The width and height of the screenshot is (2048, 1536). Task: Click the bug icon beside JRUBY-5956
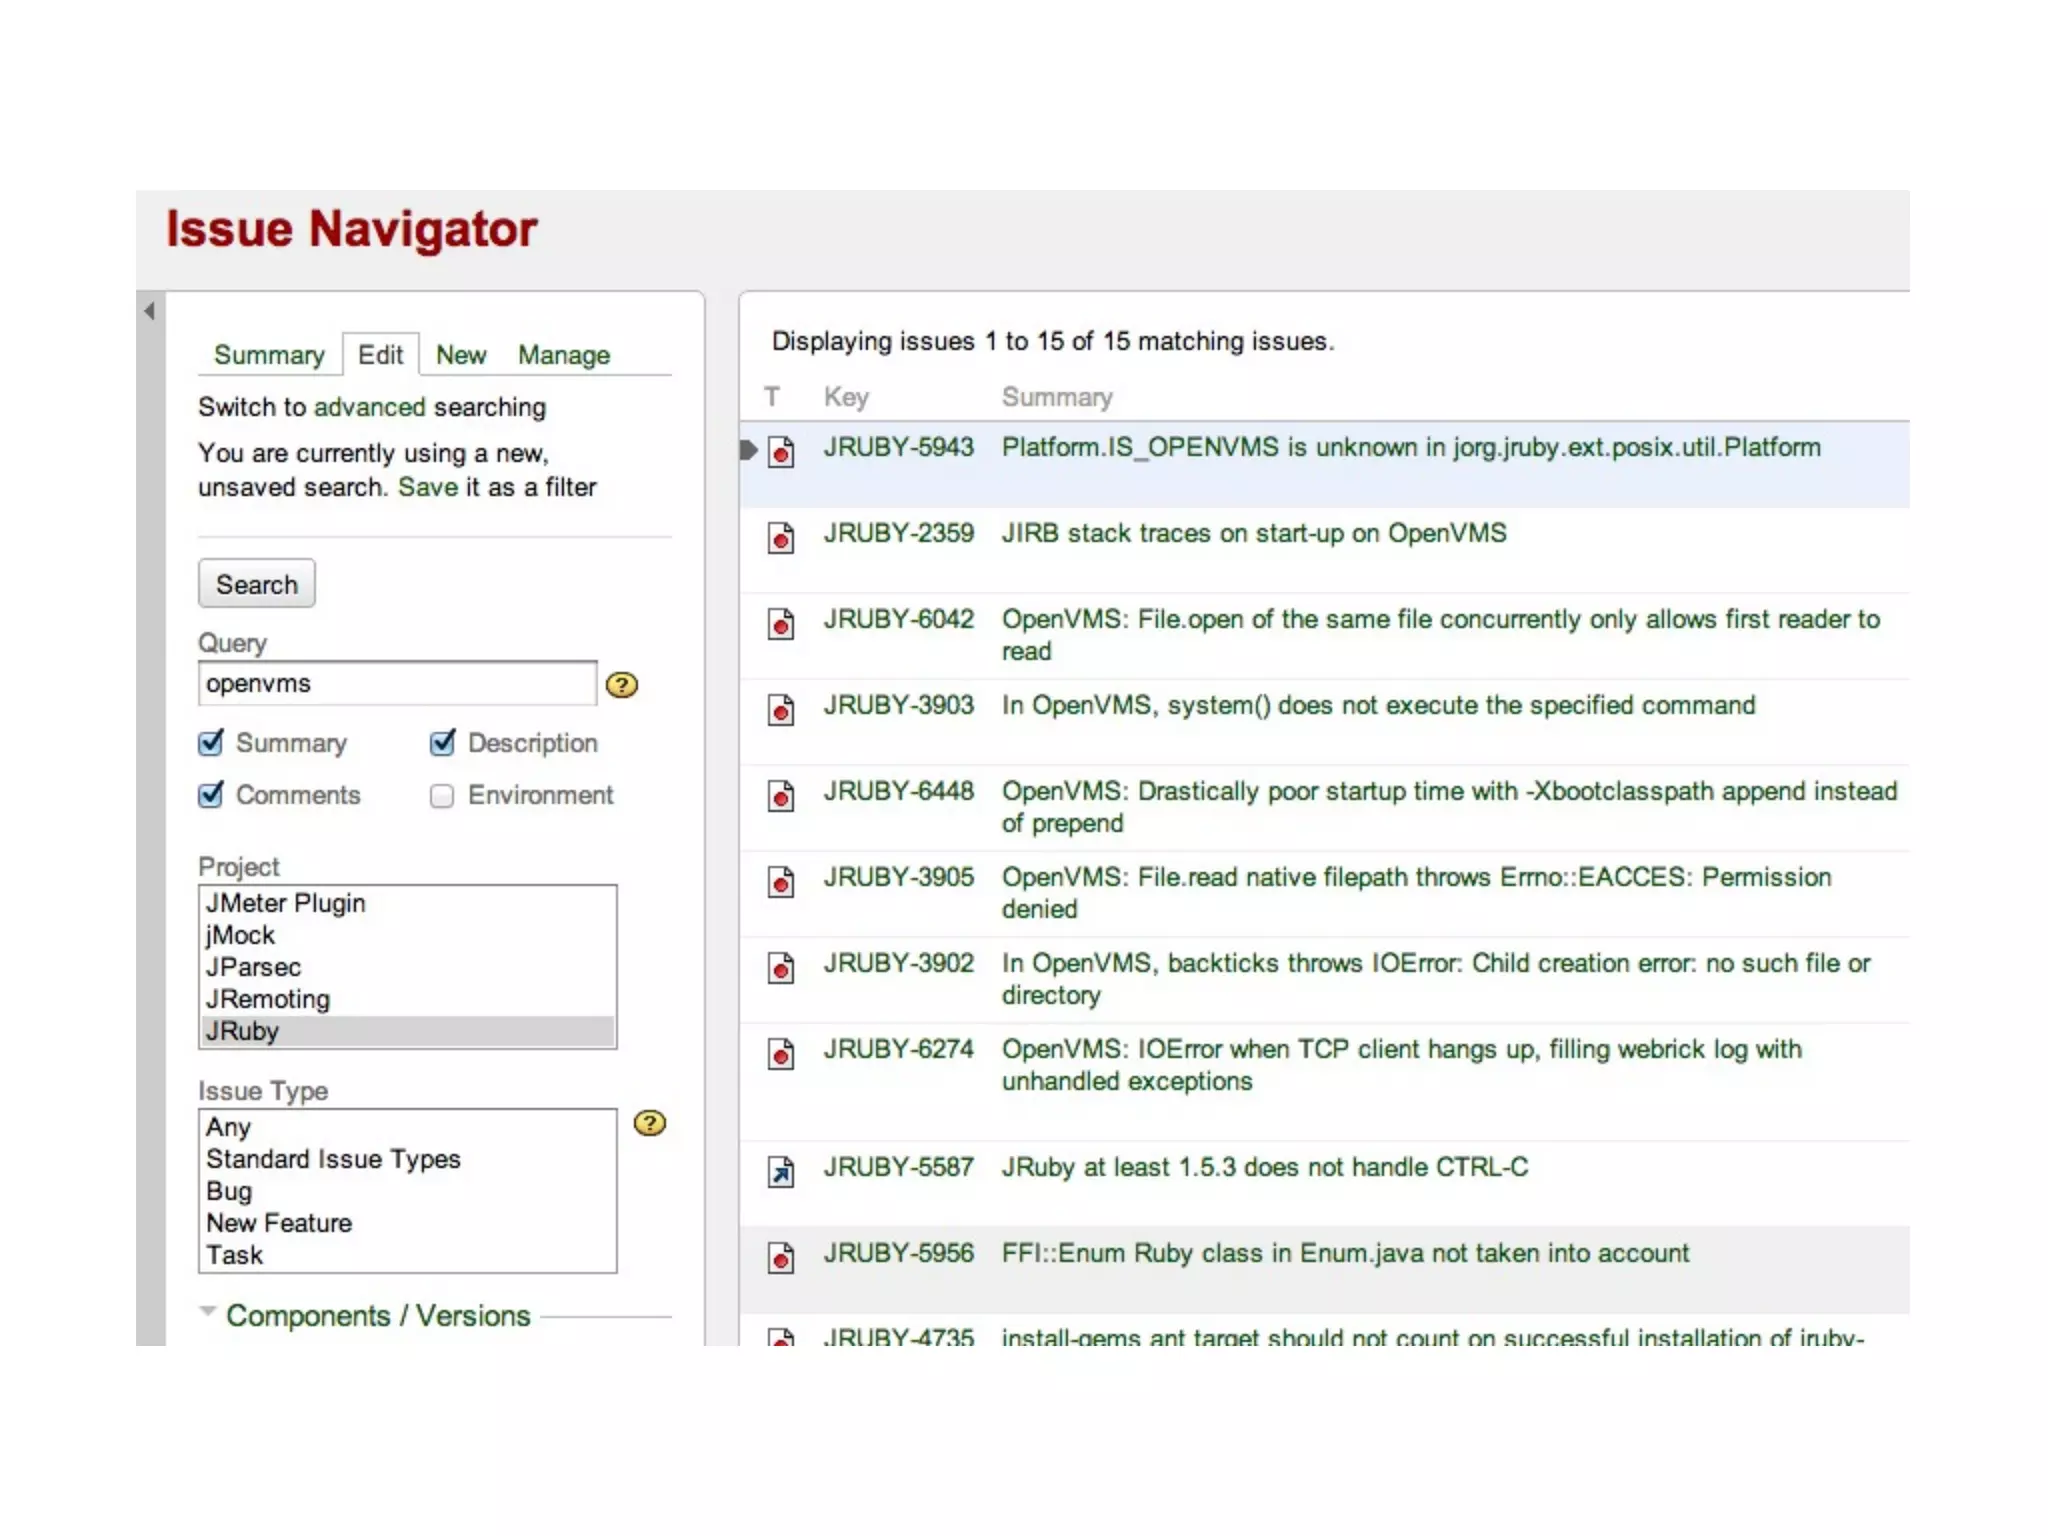[781, 1258]
